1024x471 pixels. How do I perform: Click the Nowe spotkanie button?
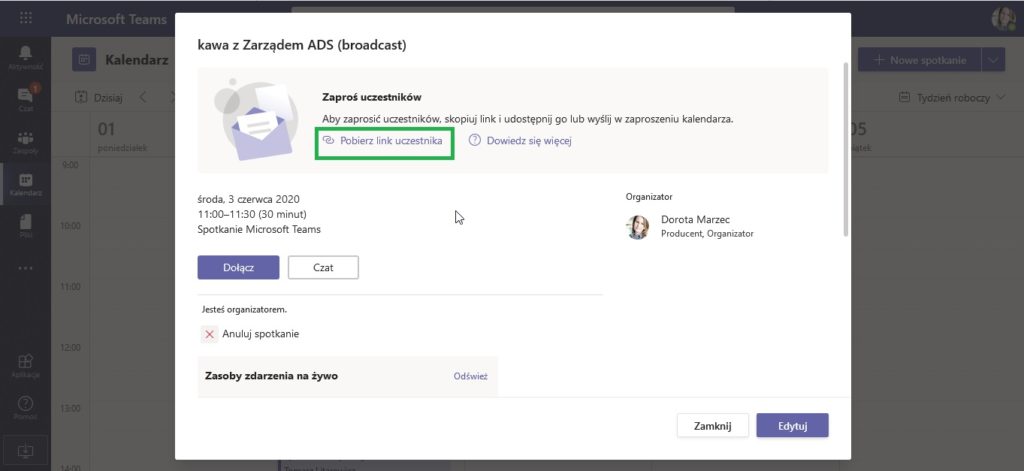tap(919, 59)
